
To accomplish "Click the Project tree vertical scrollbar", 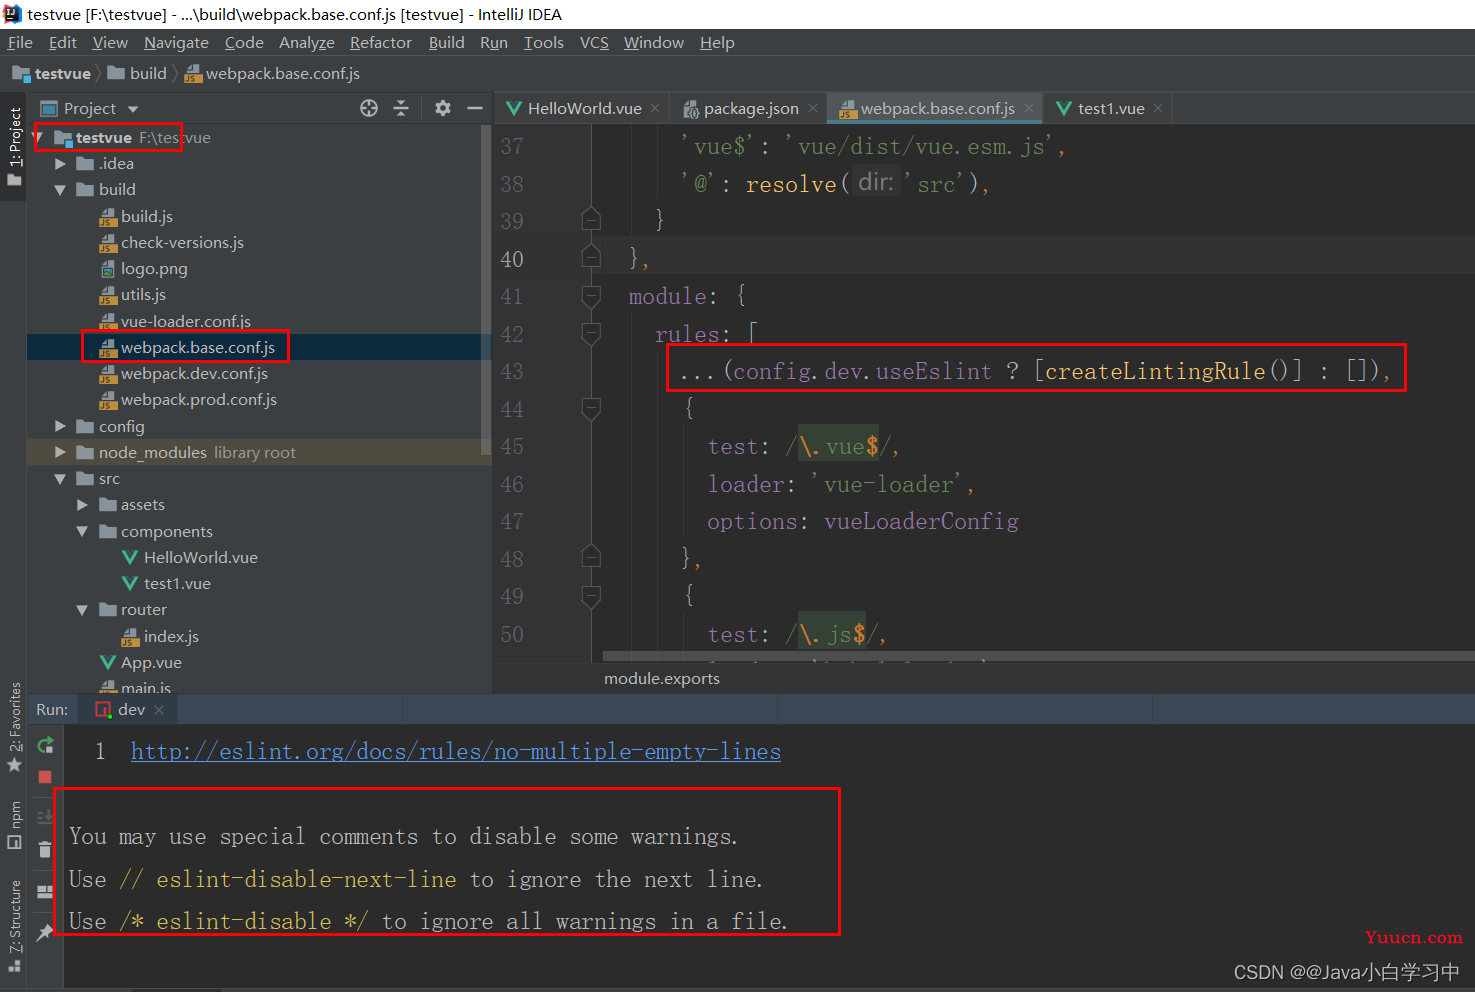I will [x=486, y=290].
